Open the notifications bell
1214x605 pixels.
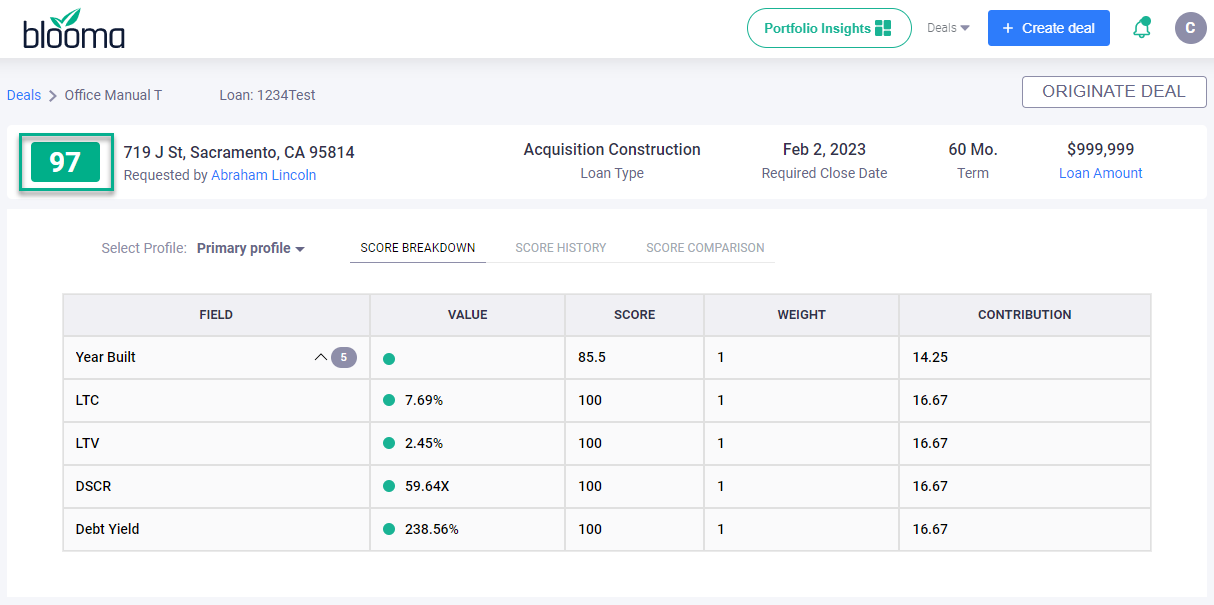(1141, 28)
